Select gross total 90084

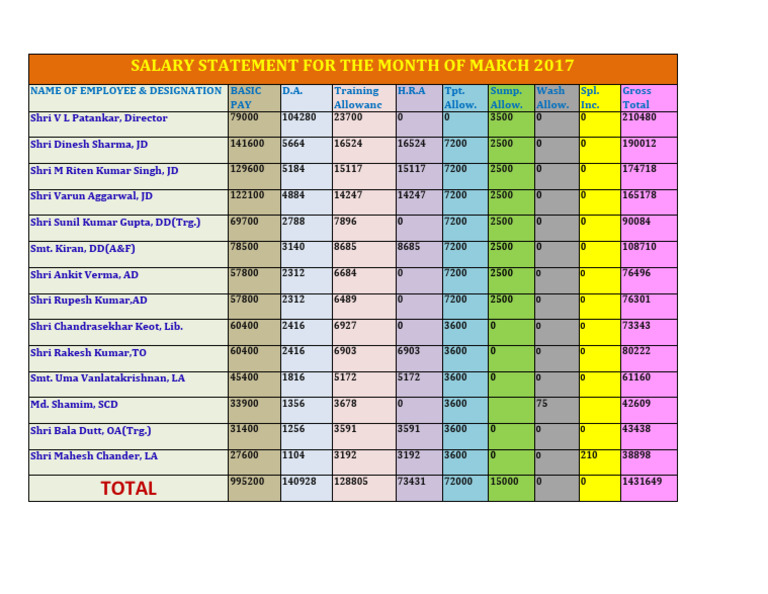pos(637,221)
